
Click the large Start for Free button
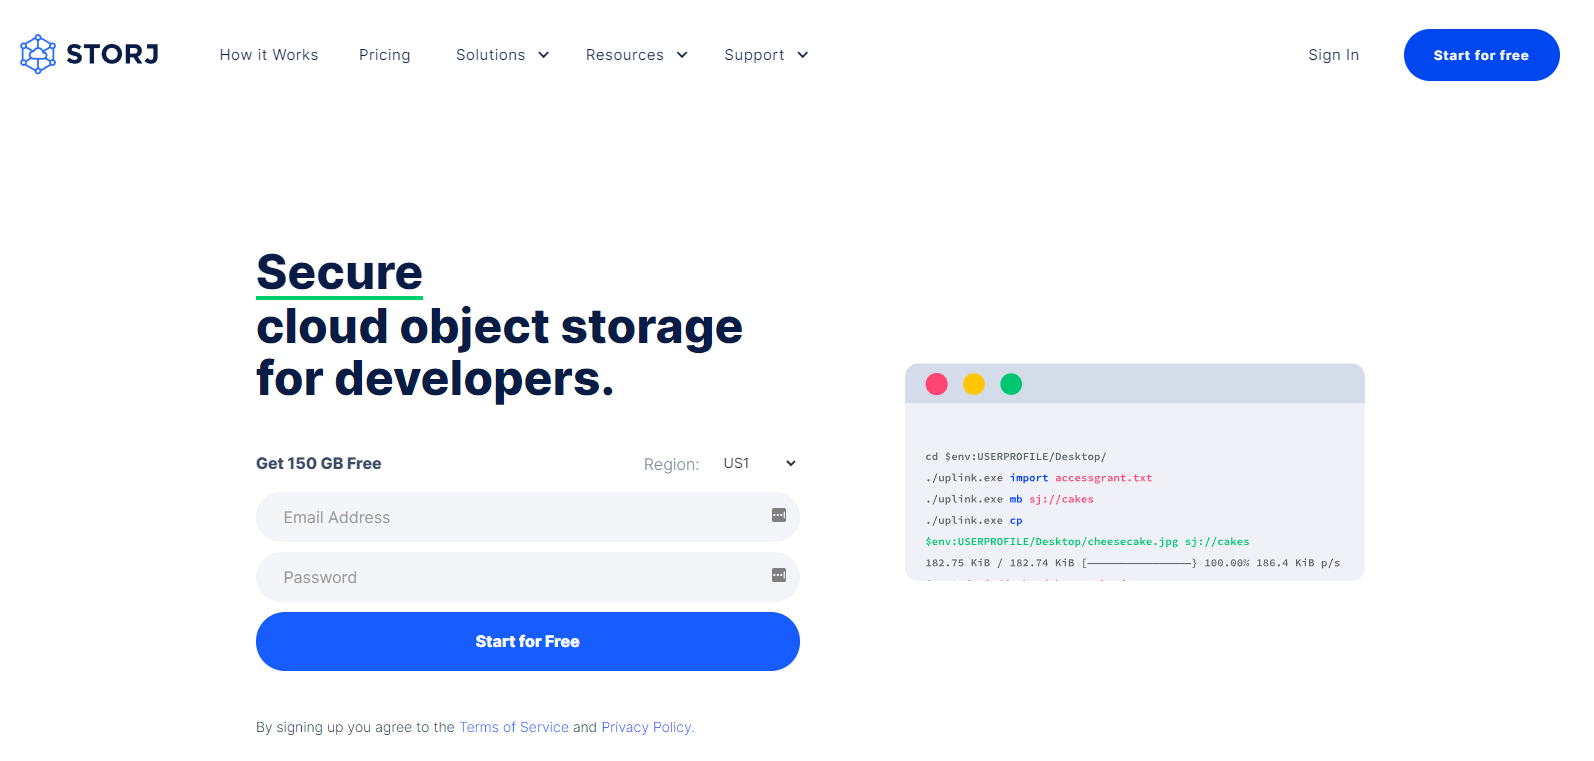(x=528, y=641)
